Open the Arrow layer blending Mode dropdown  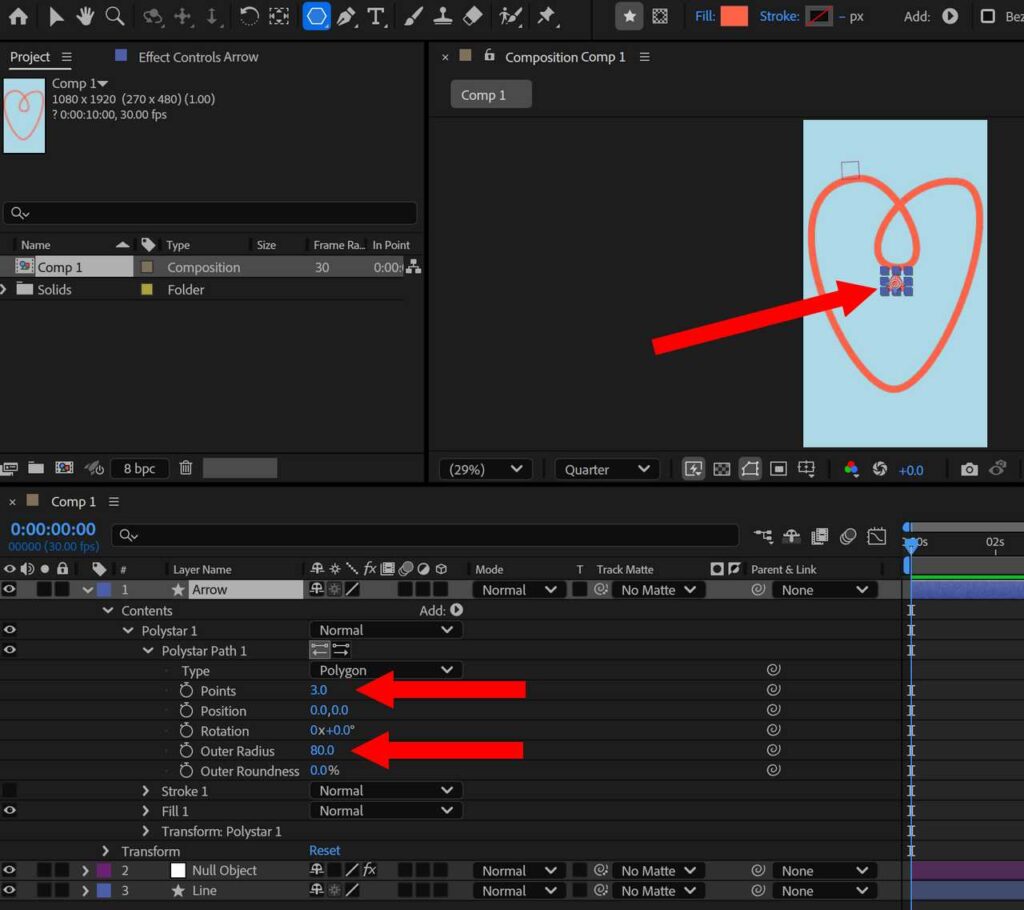(x=519, y=590)
